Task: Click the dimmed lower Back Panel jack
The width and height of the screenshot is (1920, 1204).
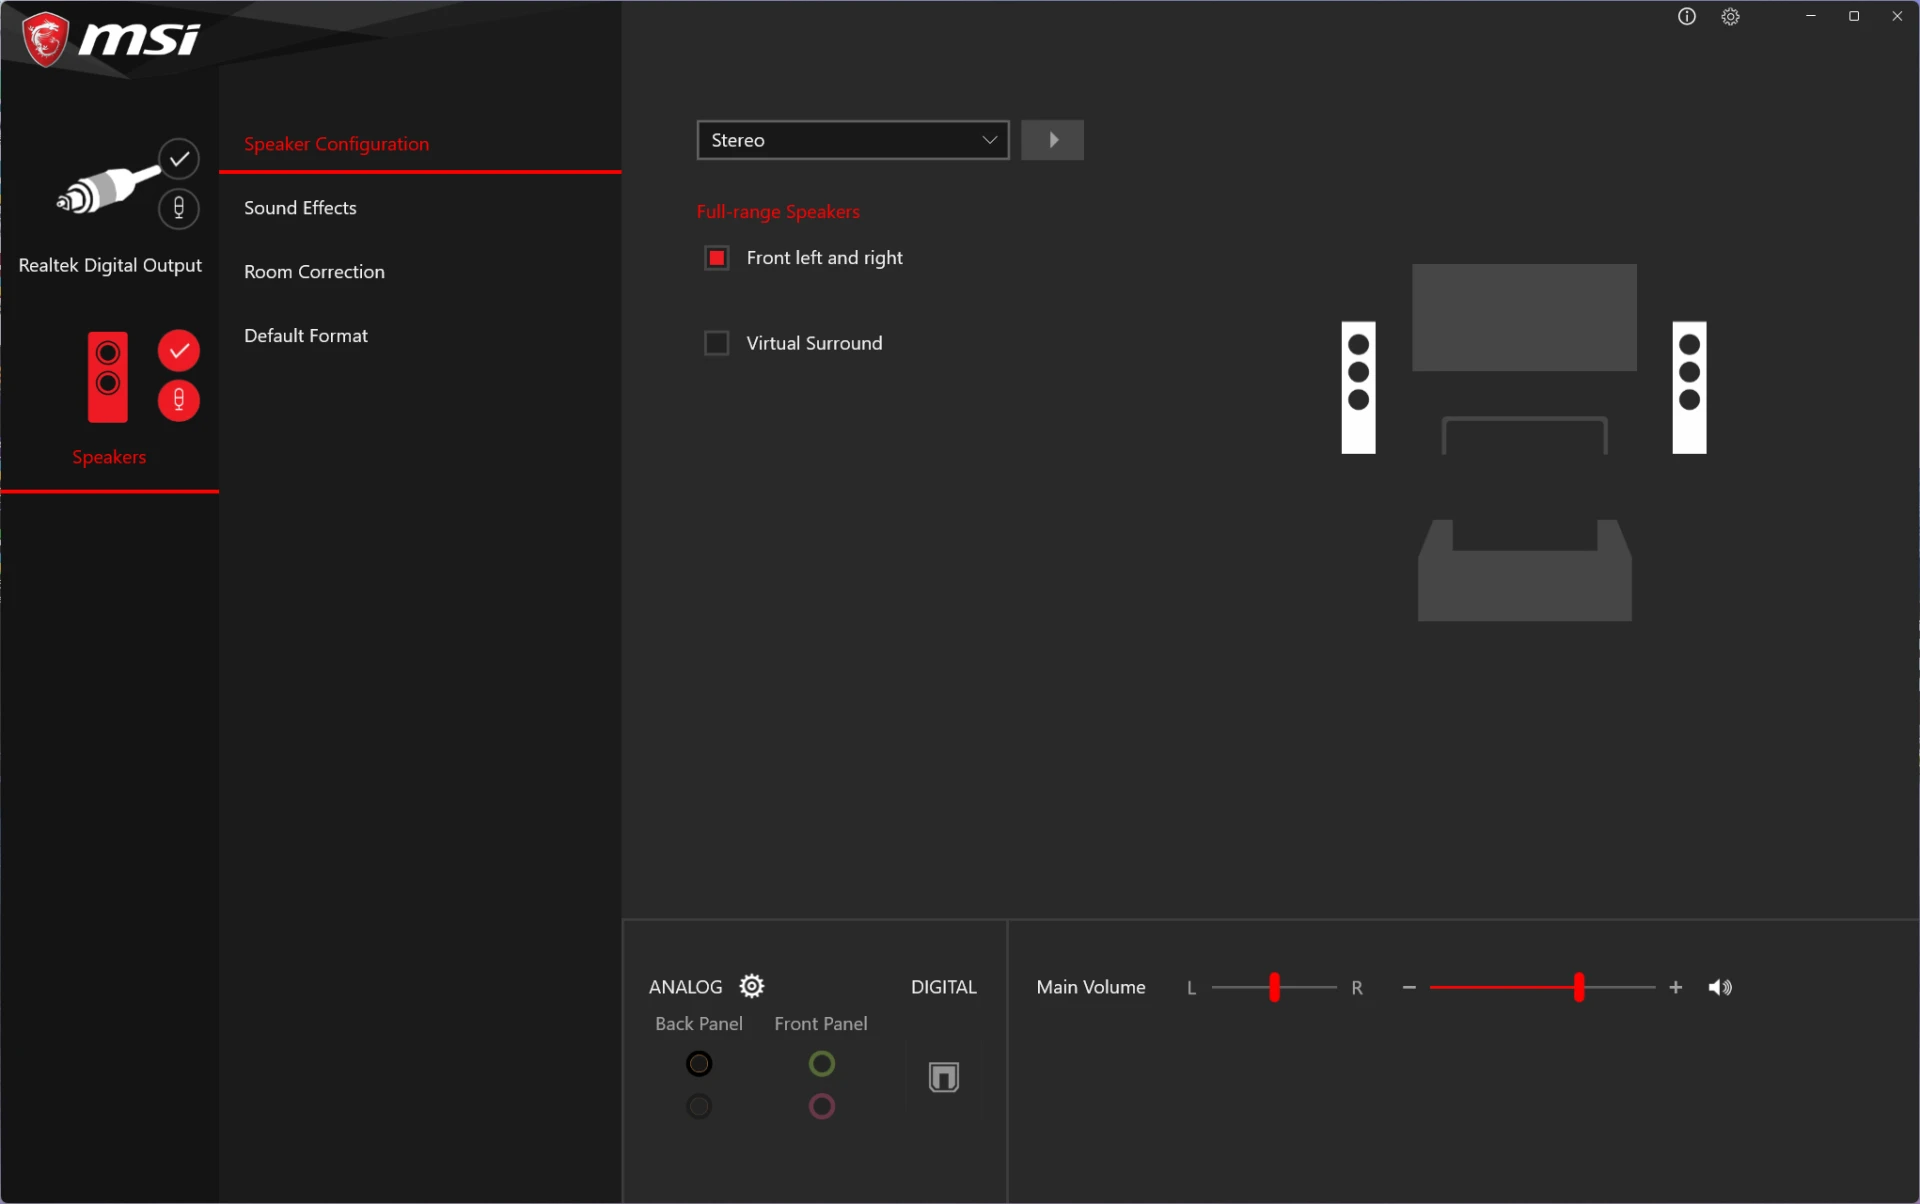Action: (699, 1107)
